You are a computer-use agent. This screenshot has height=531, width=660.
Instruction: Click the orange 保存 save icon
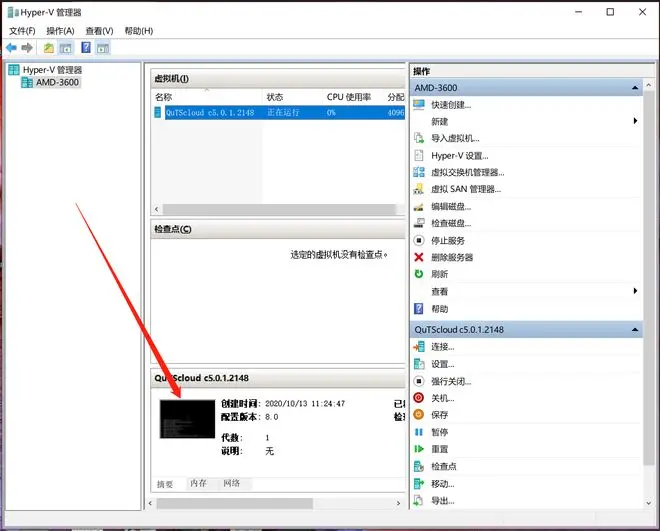(x=419, y=414)
